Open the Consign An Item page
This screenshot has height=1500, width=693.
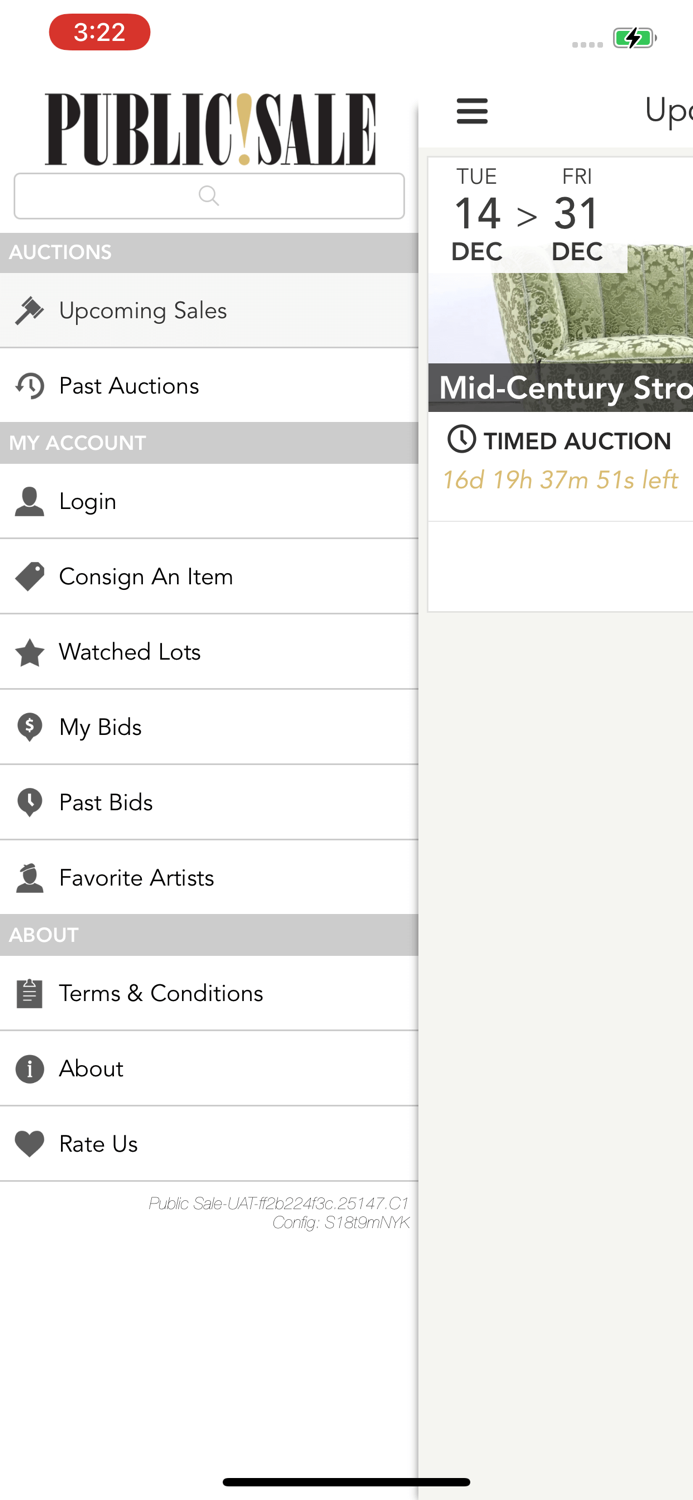[146, 577]
